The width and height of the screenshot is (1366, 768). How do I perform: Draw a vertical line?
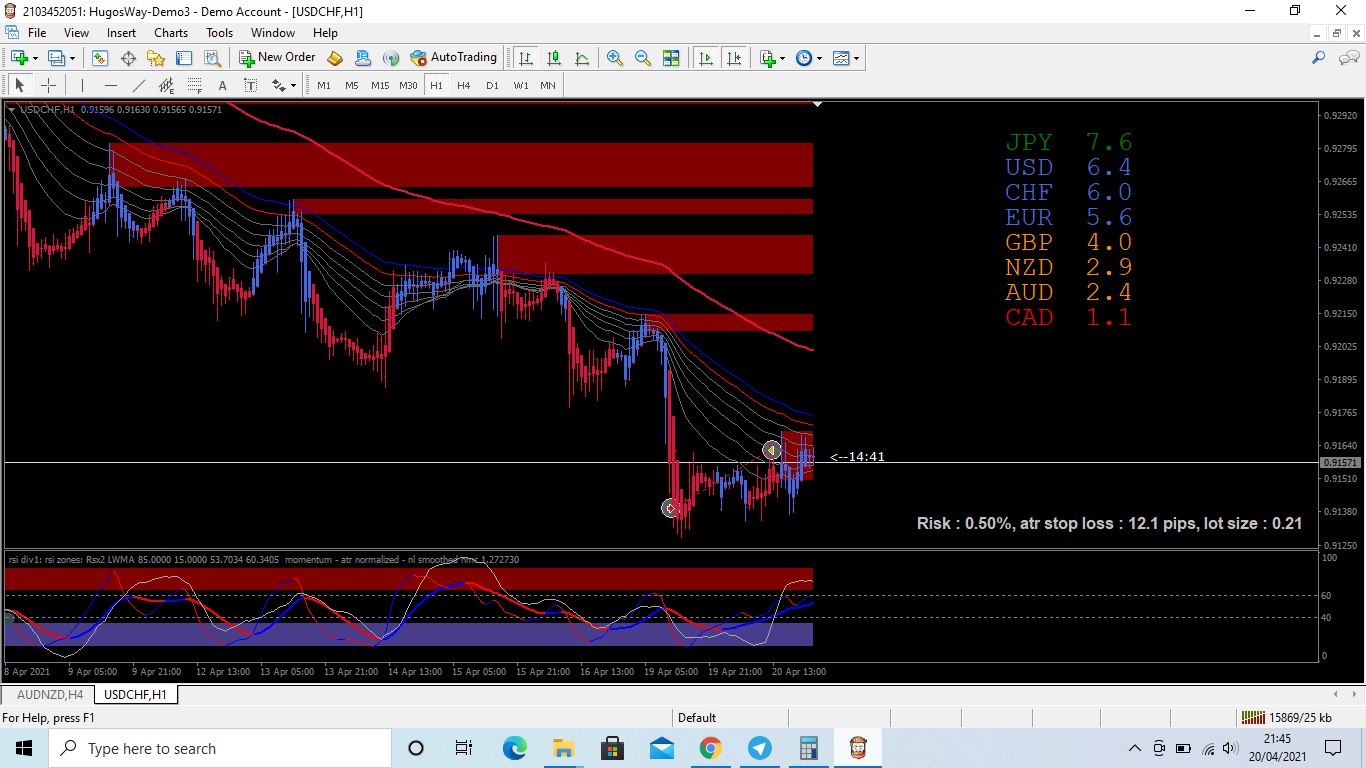(x=82, y=85)
